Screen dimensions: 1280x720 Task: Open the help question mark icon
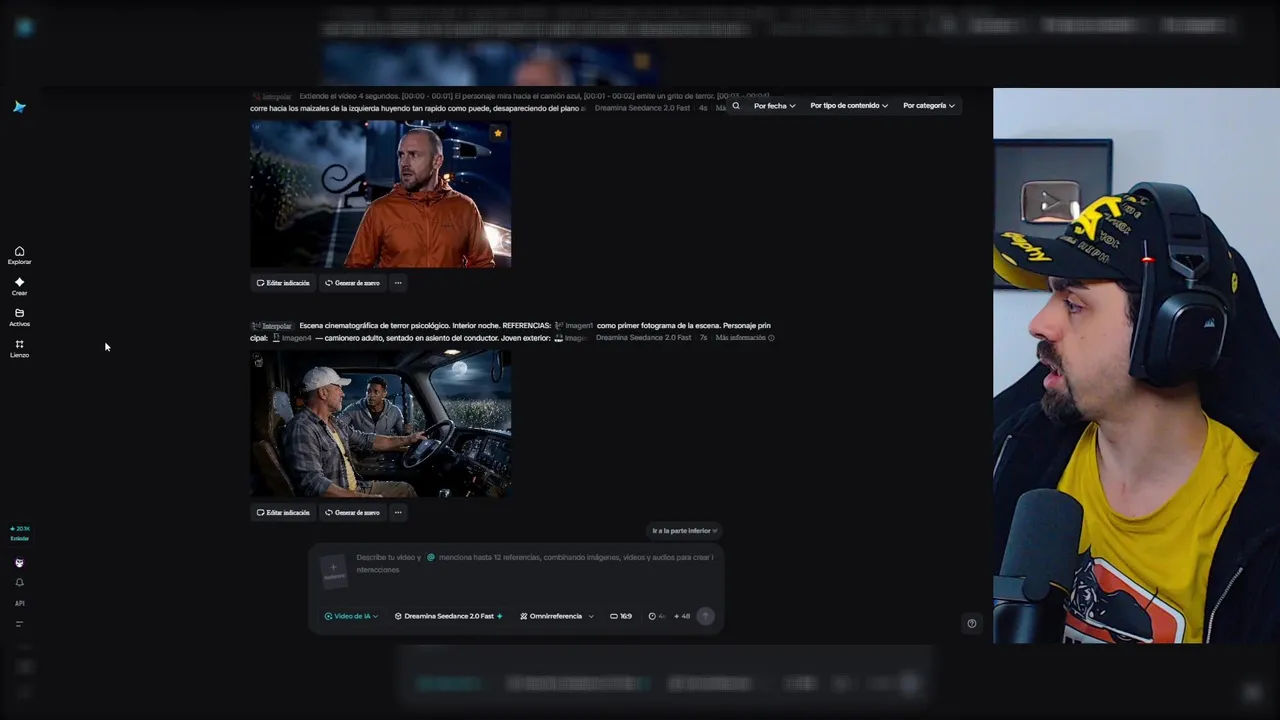(x=971, y=624)
